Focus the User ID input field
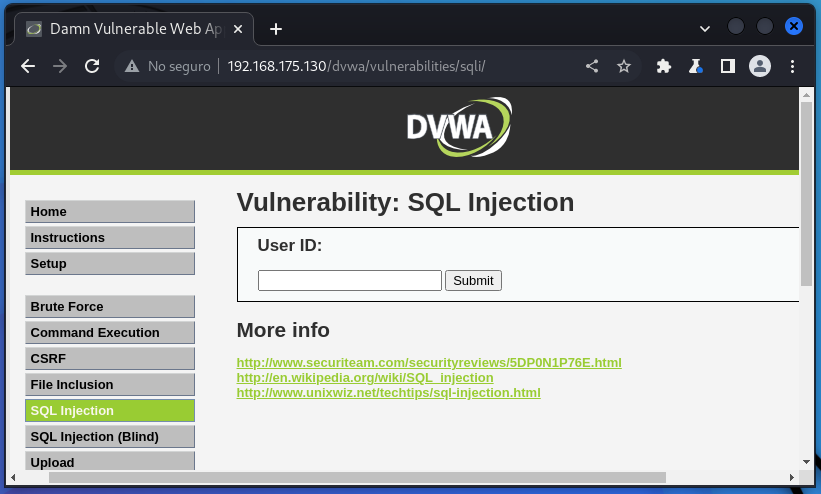Screen dimensions: 821x494 pos(350,280)
